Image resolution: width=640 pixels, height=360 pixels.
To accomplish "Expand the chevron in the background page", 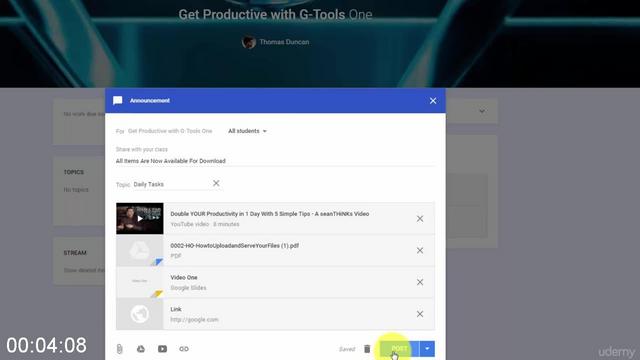I will coord(482,111).
